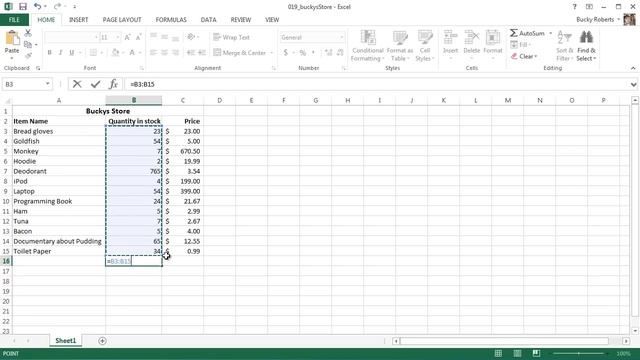This screenshot has width=640, height=360.
Task: Click Delete cells icon
Action: point(471,38)
